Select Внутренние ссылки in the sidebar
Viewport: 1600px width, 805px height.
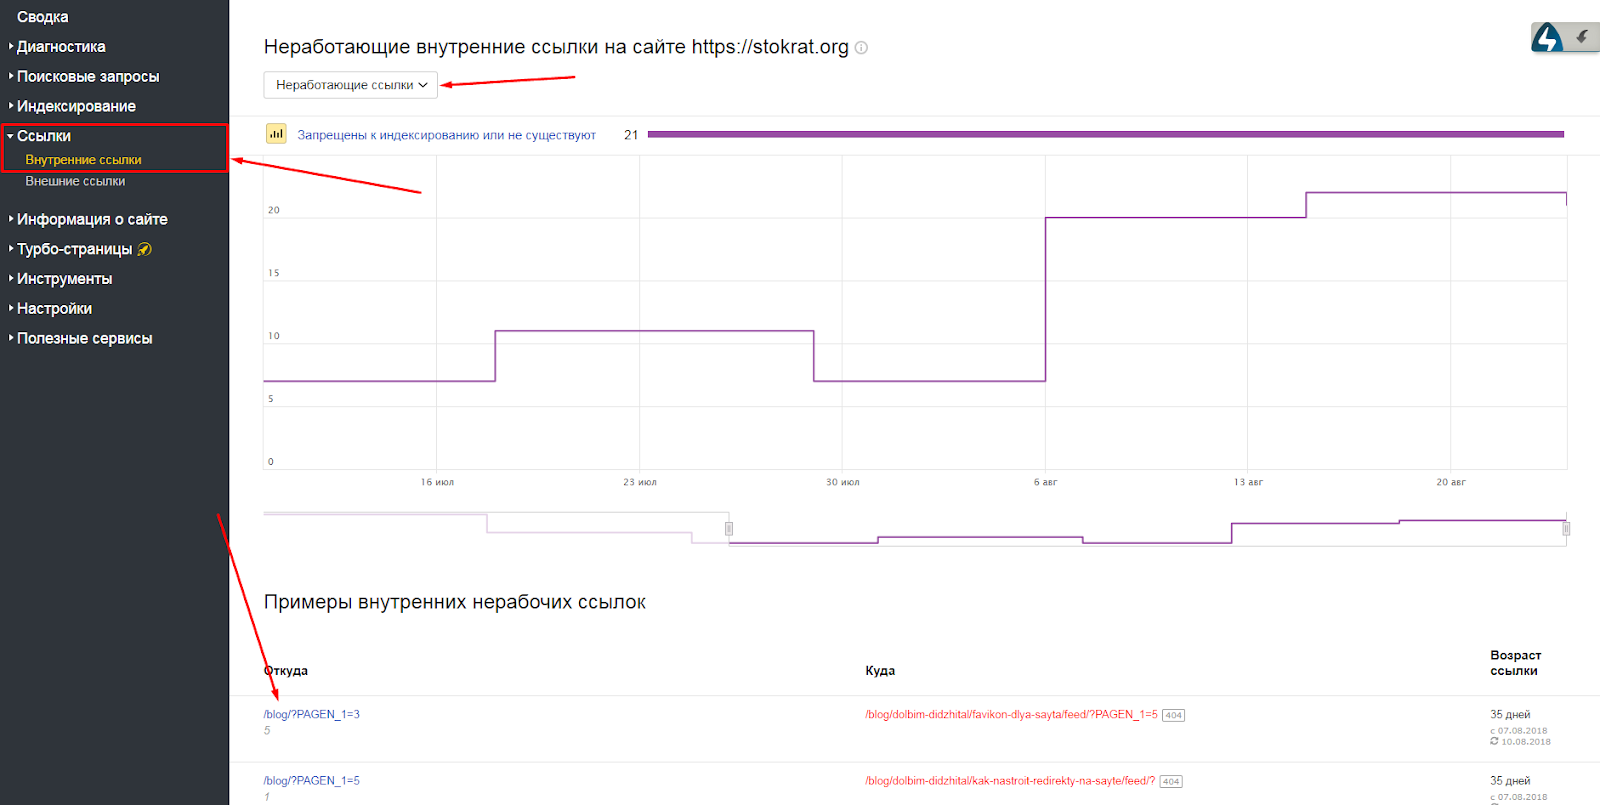83,160
